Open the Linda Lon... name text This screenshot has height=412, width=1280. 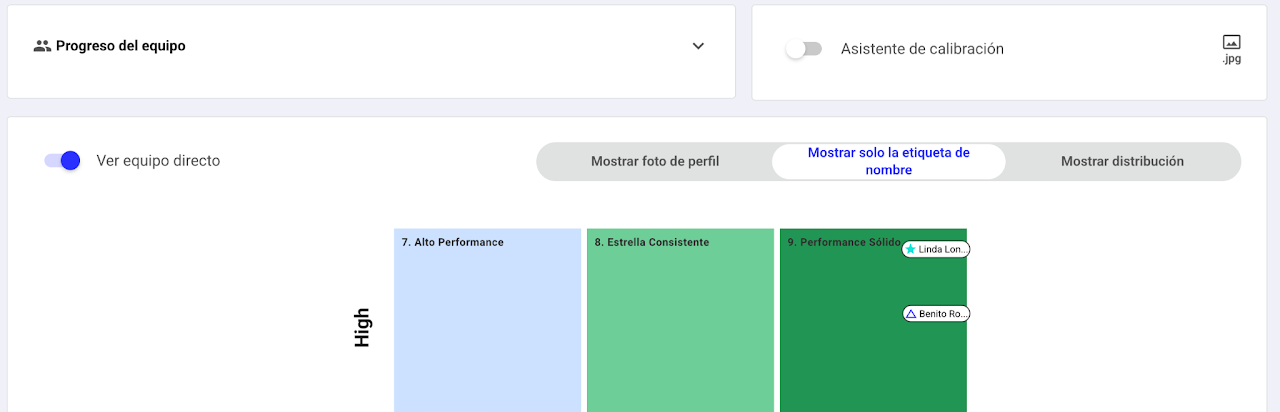tap(941, 250)
